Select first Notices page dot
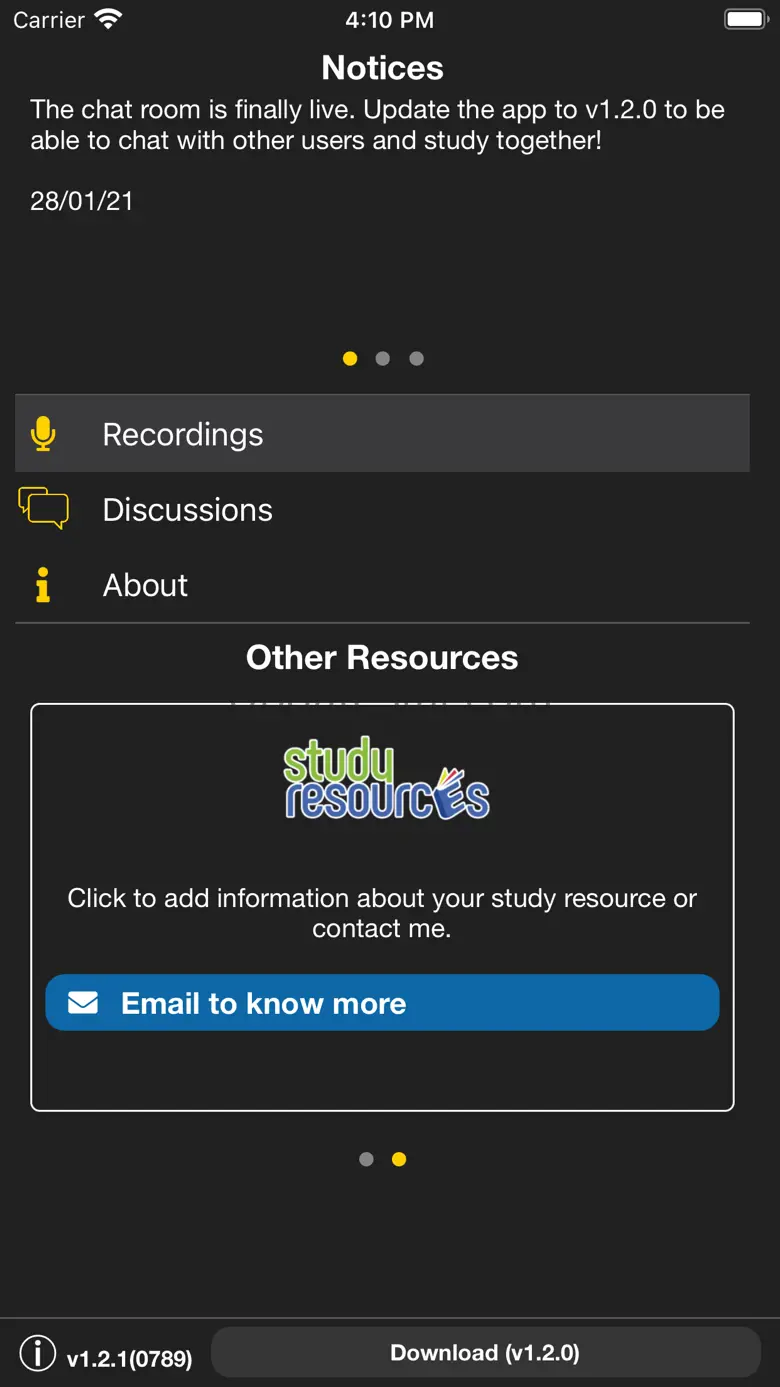780x1387 pixels. pos(350,359)
